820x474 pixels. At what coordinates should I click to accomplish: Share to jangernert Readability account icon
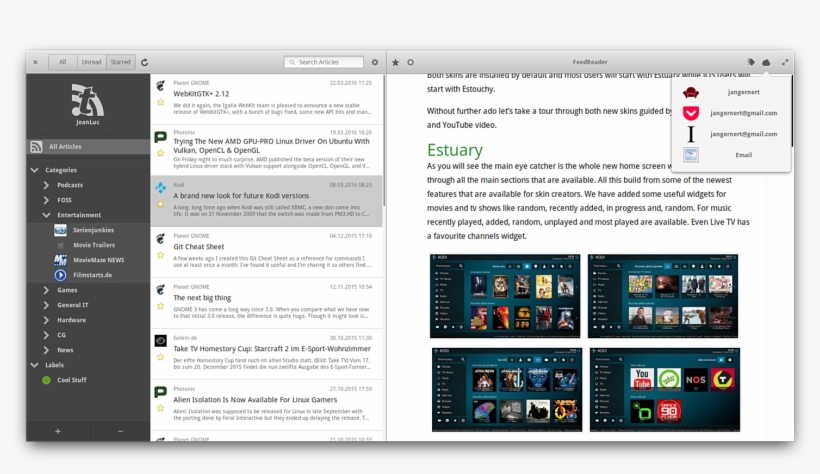coord(691,93)
